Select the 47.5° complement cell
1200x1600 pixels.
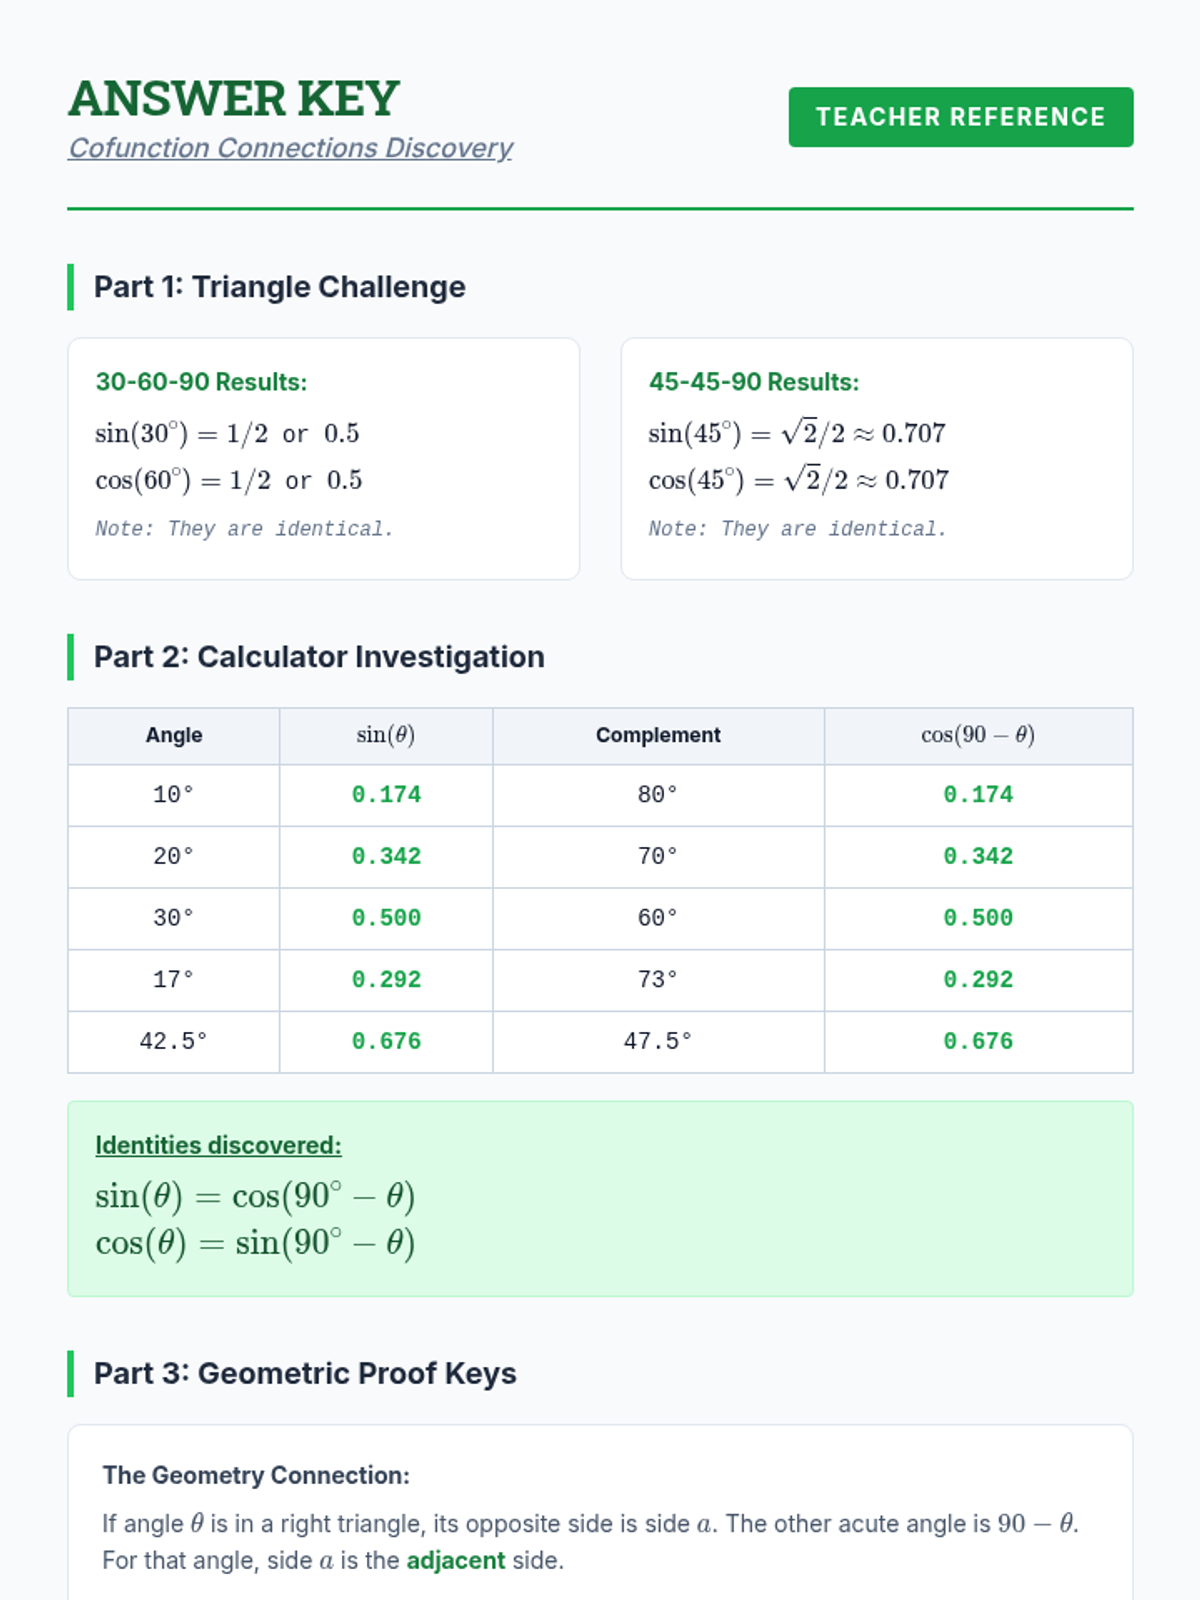658,1042
